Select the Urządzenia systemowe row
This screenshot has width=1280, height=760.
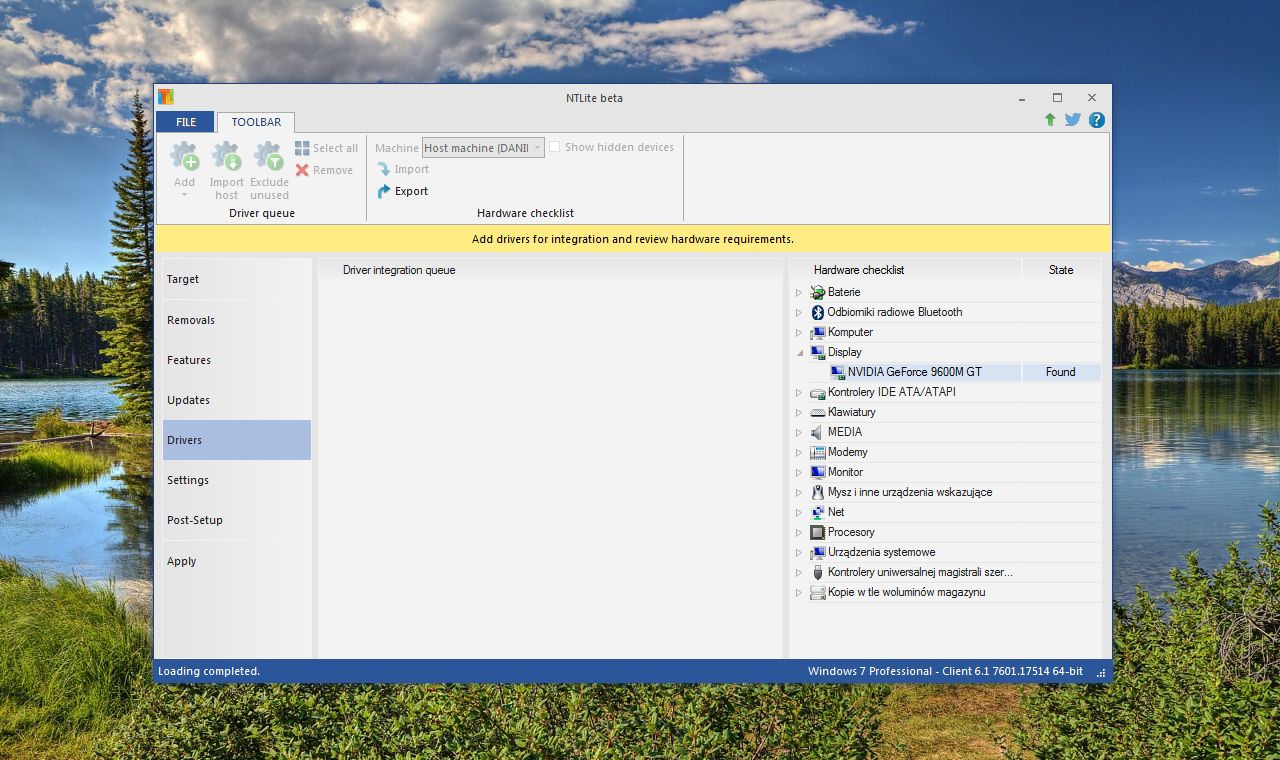947,552
